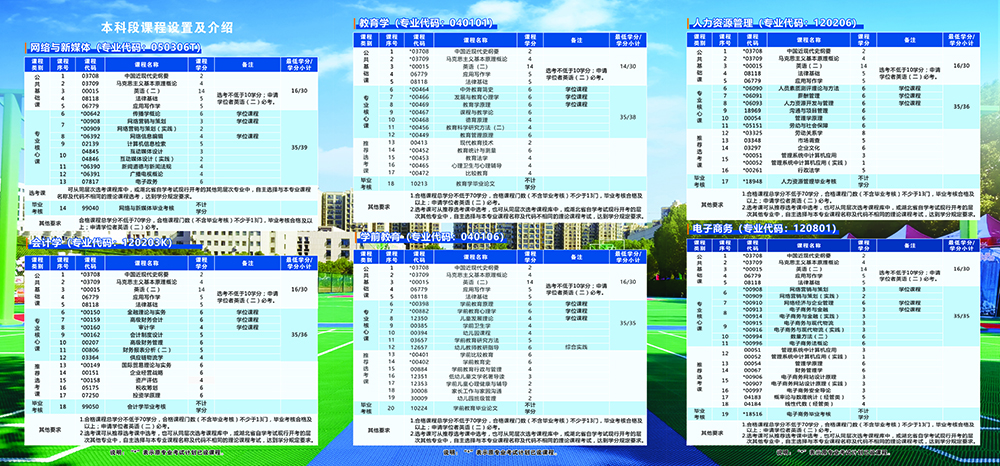This screenshot has width=1000, height=466.
Task: Click the 企业文化 course in 人力资源管理 table
Action: (x=810, y=148)
